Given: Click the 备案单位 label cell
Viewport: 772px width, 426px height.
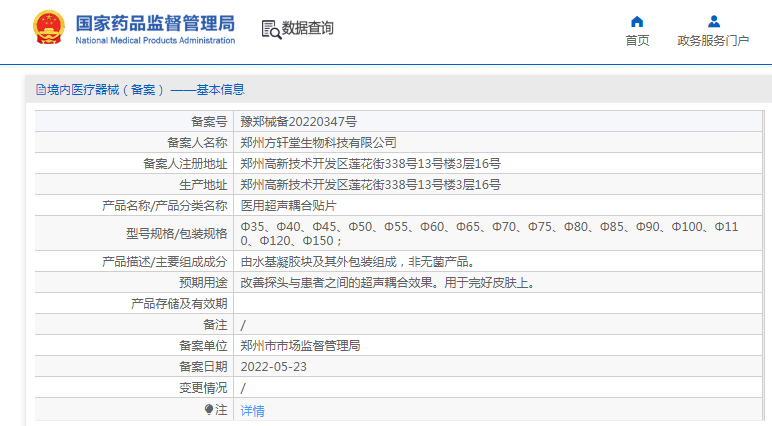Looking at the screenshot, I should coord(134,346).
